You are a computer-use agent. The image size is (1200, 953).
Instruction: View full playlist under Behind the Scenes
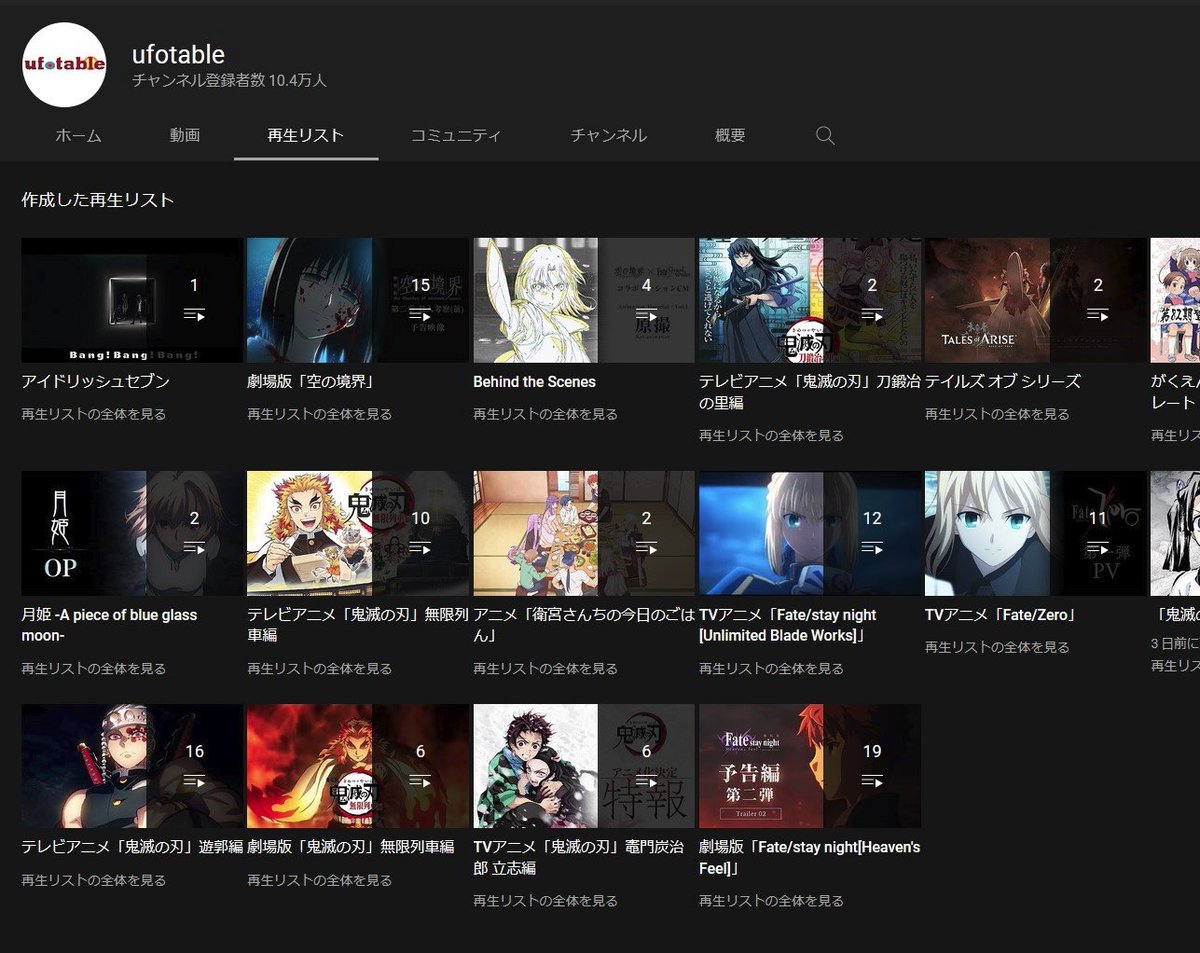[x=546, y=414]
